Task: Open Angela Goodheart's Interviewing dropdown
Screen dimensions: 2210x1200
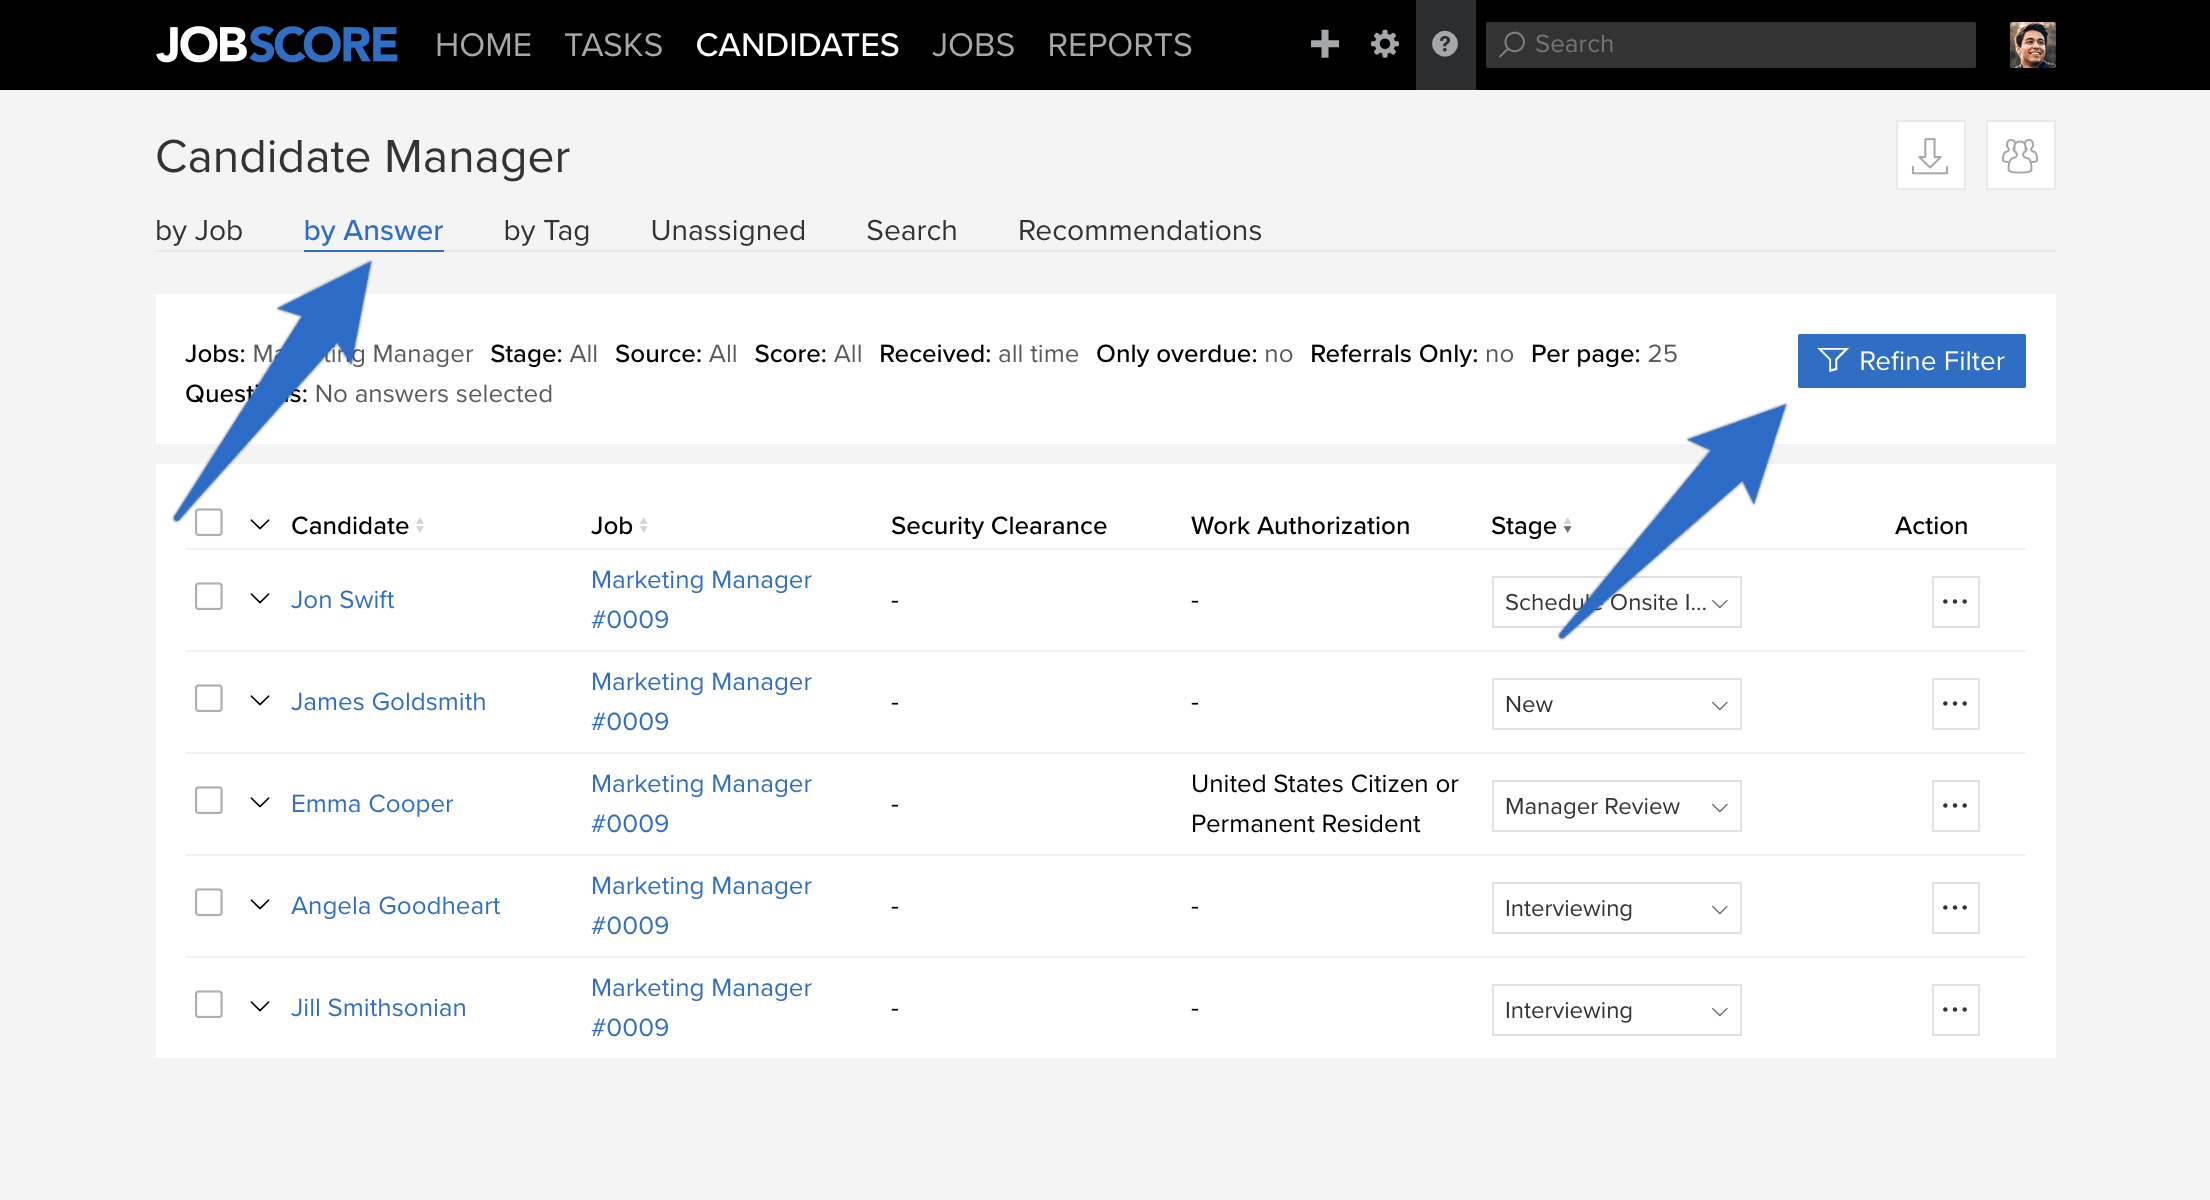Action: tap(1616, 908)
